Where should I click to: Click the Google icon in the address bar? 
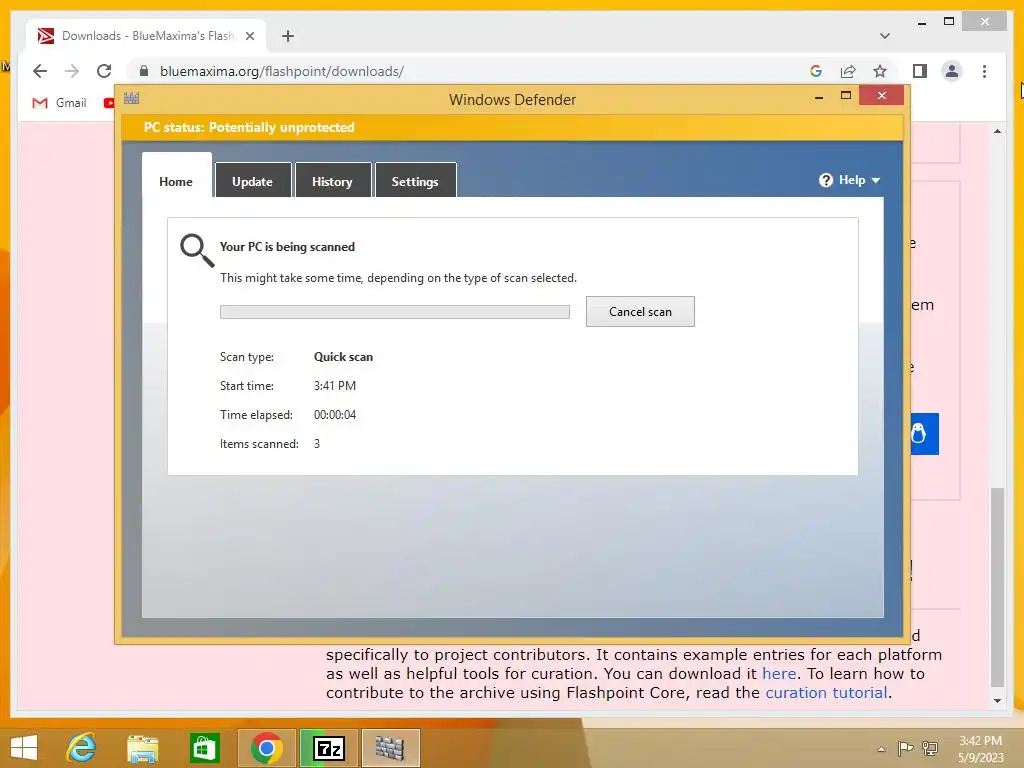[816, 71]
